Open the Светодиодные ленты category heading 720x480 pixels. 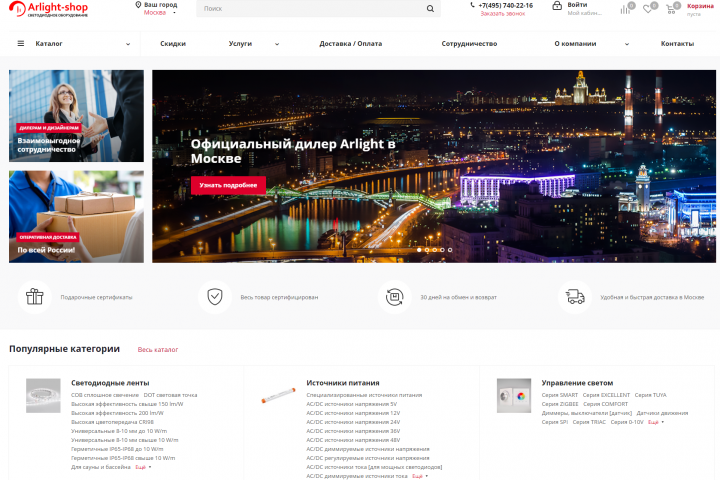click(x=110, y=383)
